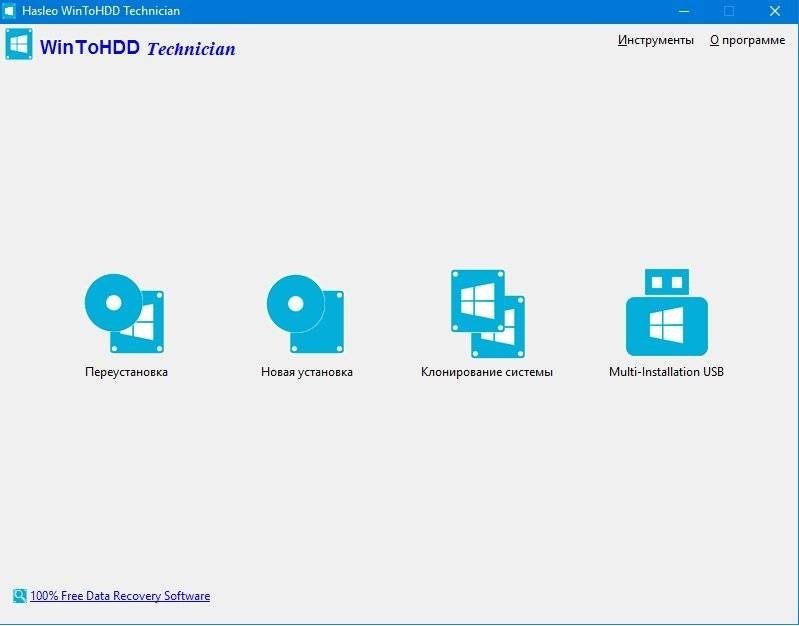Launch the Клонирование системы icon

click(488, 314)
